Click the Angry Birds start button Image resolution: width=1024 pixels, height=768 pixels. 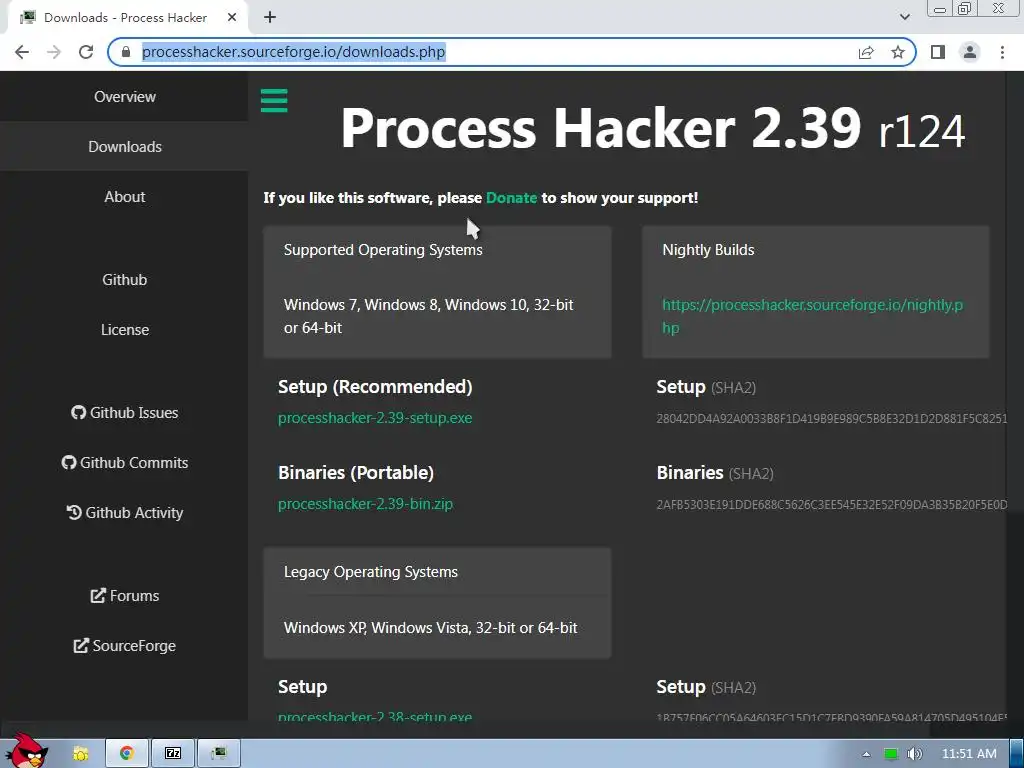click(26, 751)
